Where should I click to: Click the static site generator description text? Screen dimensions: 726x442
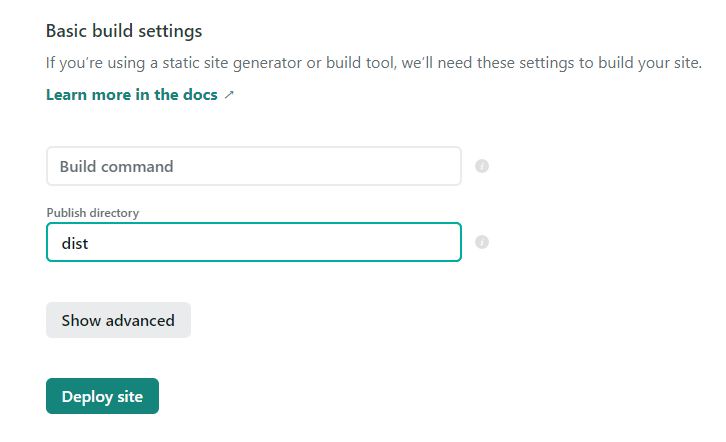point(373,63)
